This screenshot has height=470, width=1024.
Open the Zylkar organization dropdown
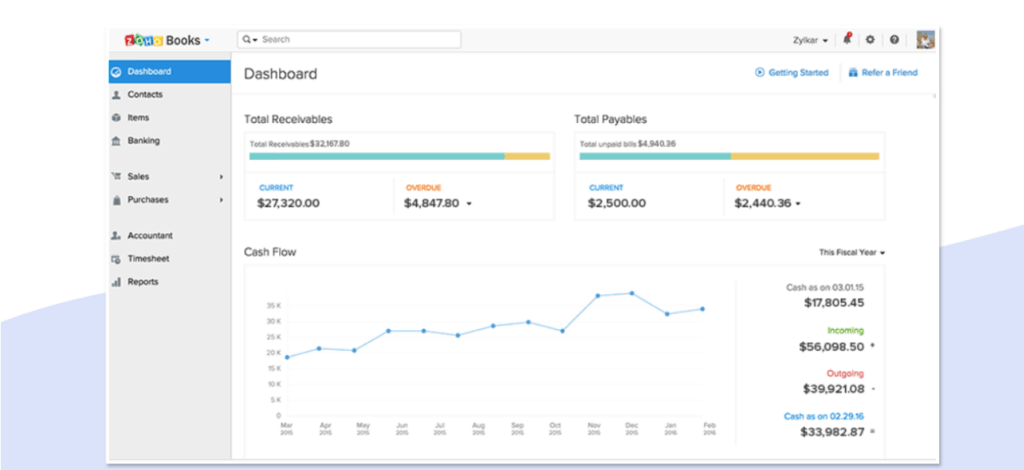[x=810, y=40]
